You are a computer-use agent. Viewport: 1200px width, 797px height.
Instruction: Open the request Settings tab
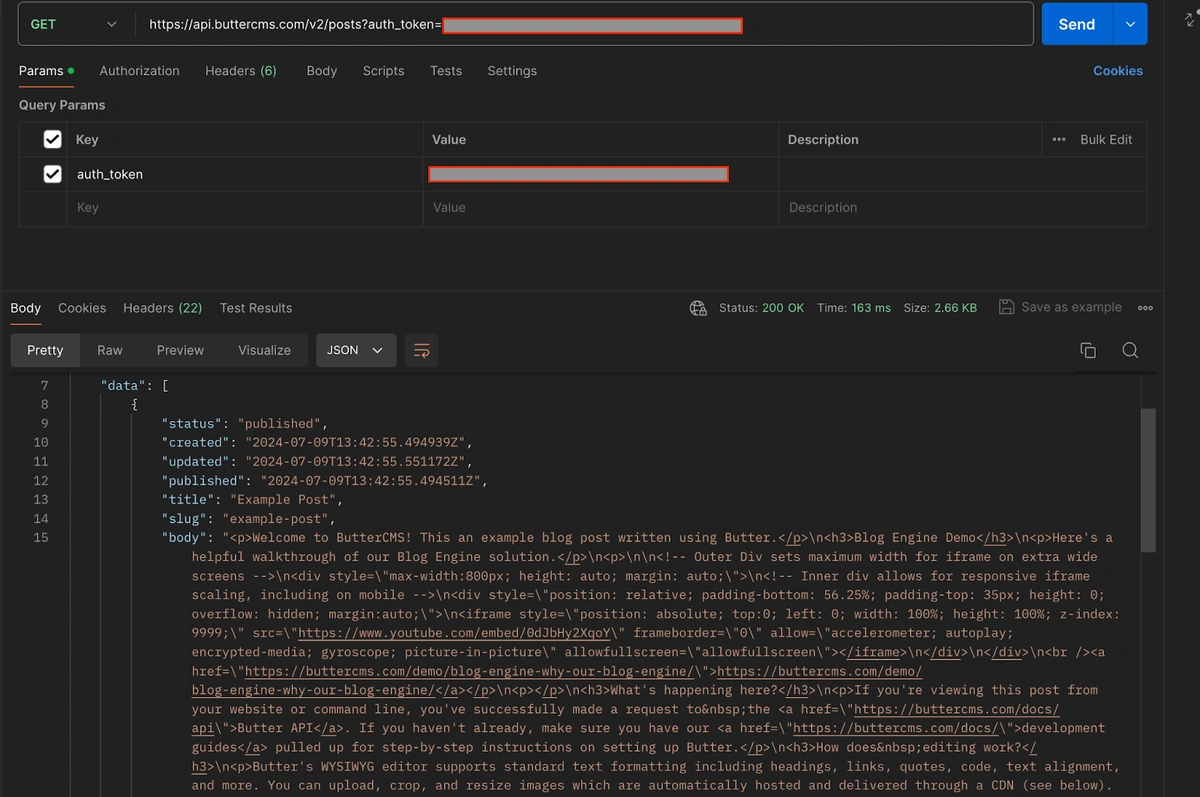[x=512, y=71]
